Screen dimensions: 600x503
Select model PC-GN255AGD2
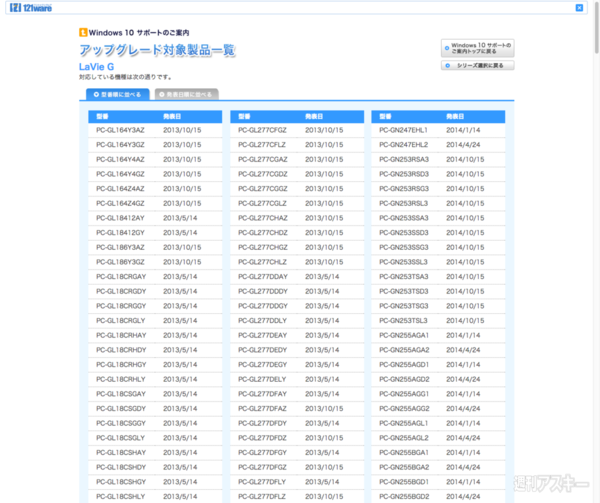click(404, 379)
